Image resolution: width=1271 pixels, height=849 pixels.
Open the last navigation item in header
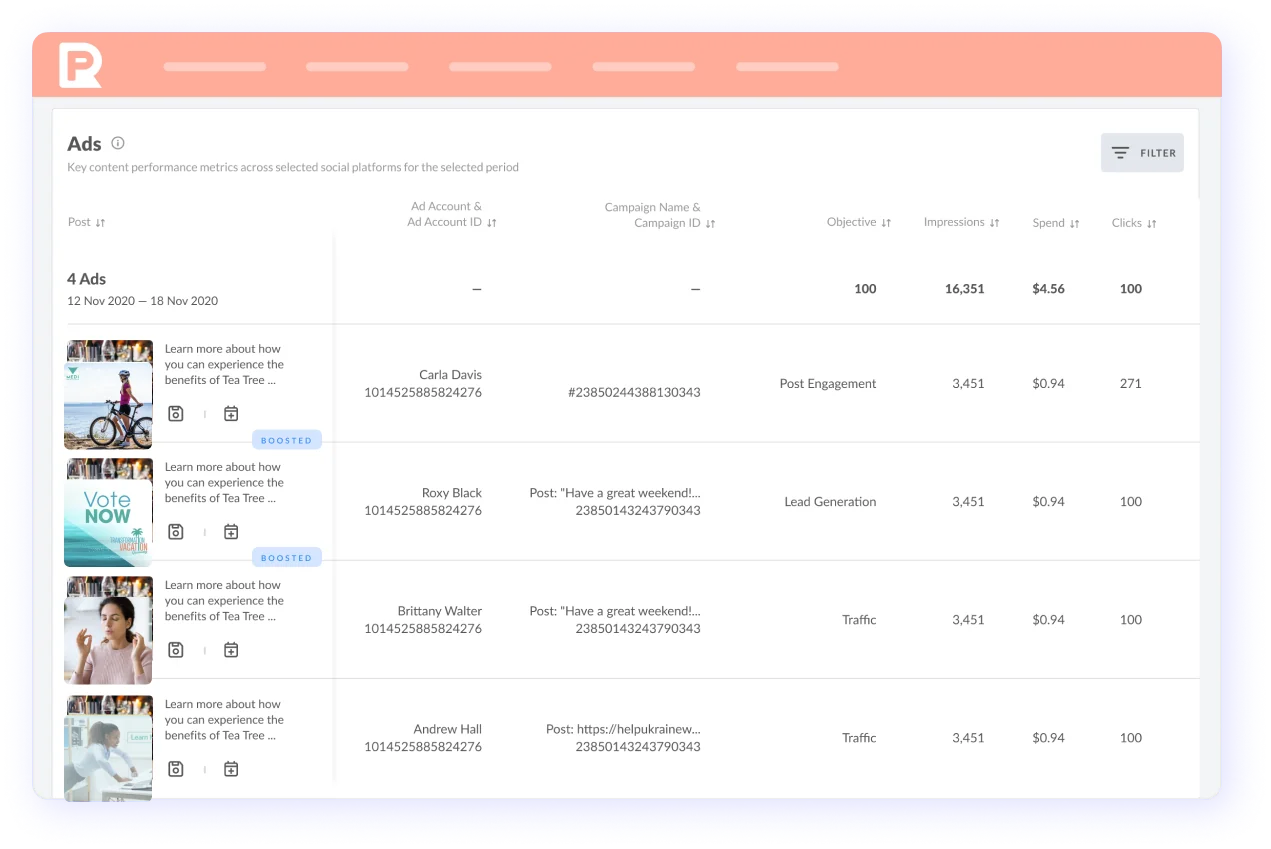[x=787, y=67]
